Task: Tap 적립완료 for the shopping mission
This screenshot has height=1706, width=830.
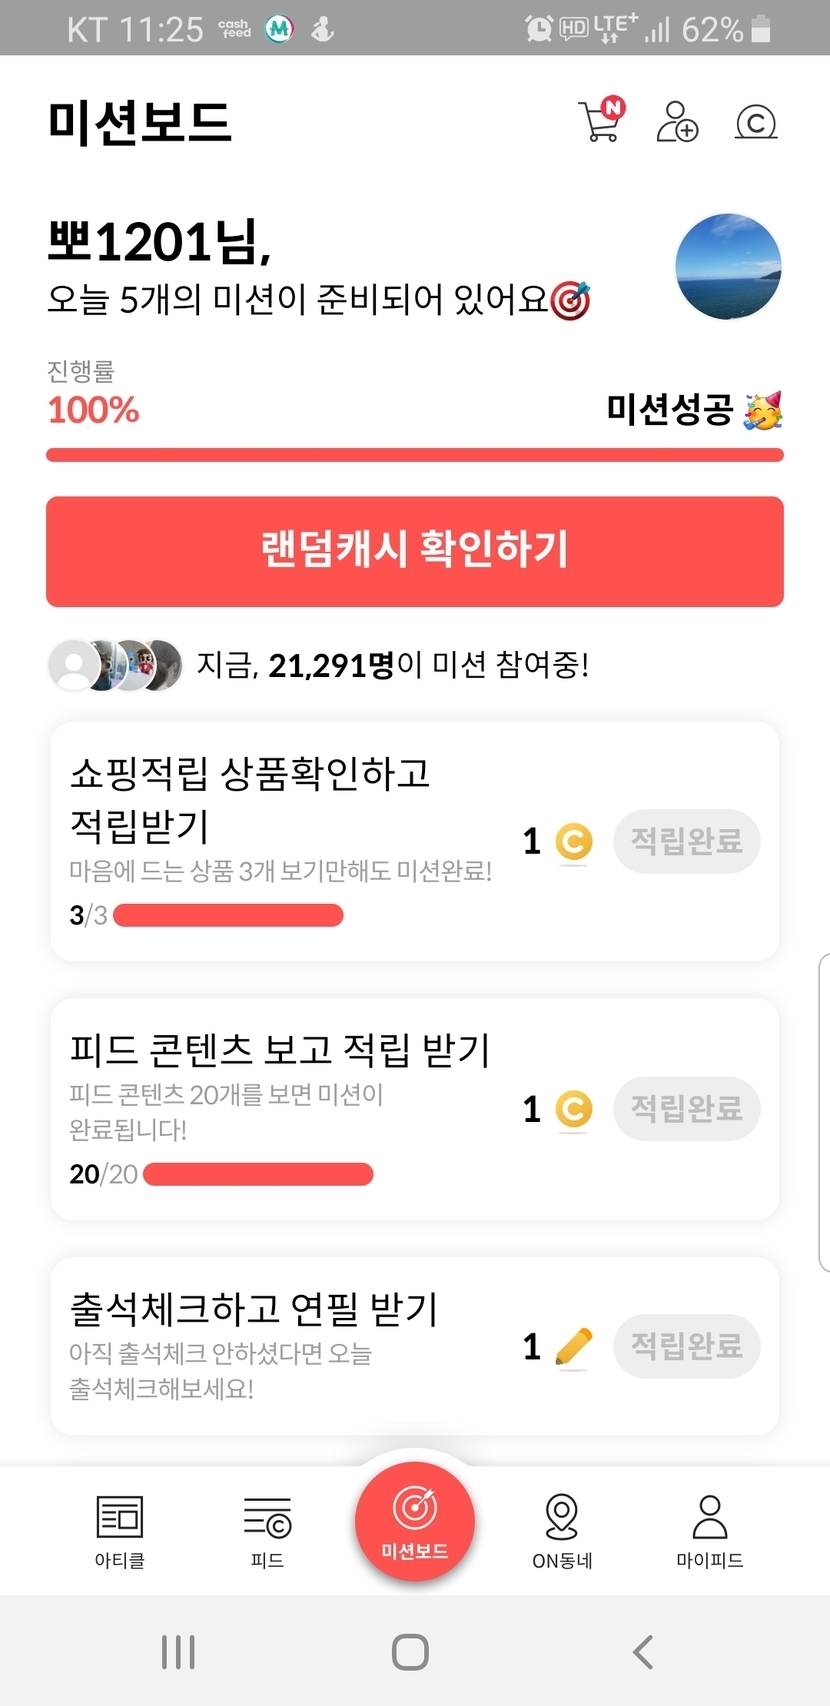Action: point(686,841)
